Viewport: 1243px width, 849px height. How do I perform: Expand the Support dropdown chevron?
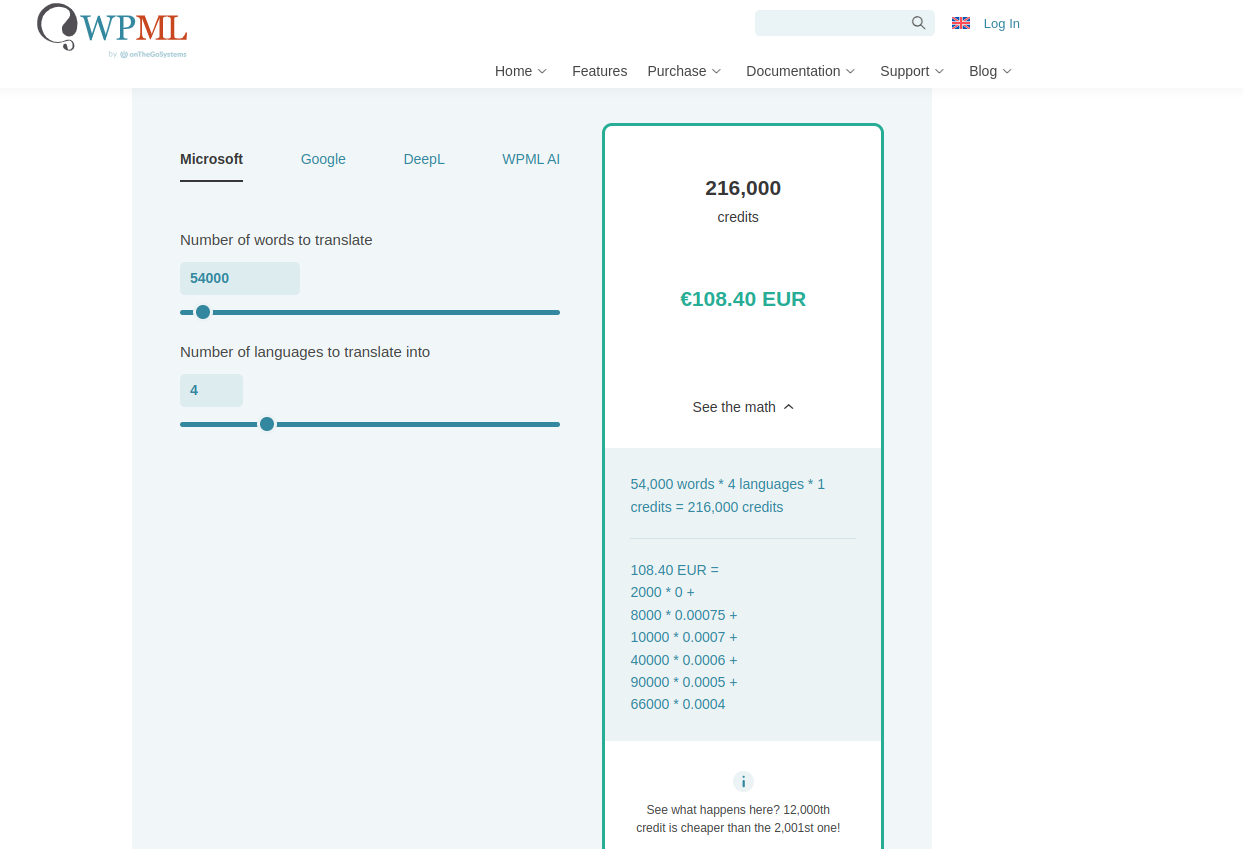(x=939, y=71)
